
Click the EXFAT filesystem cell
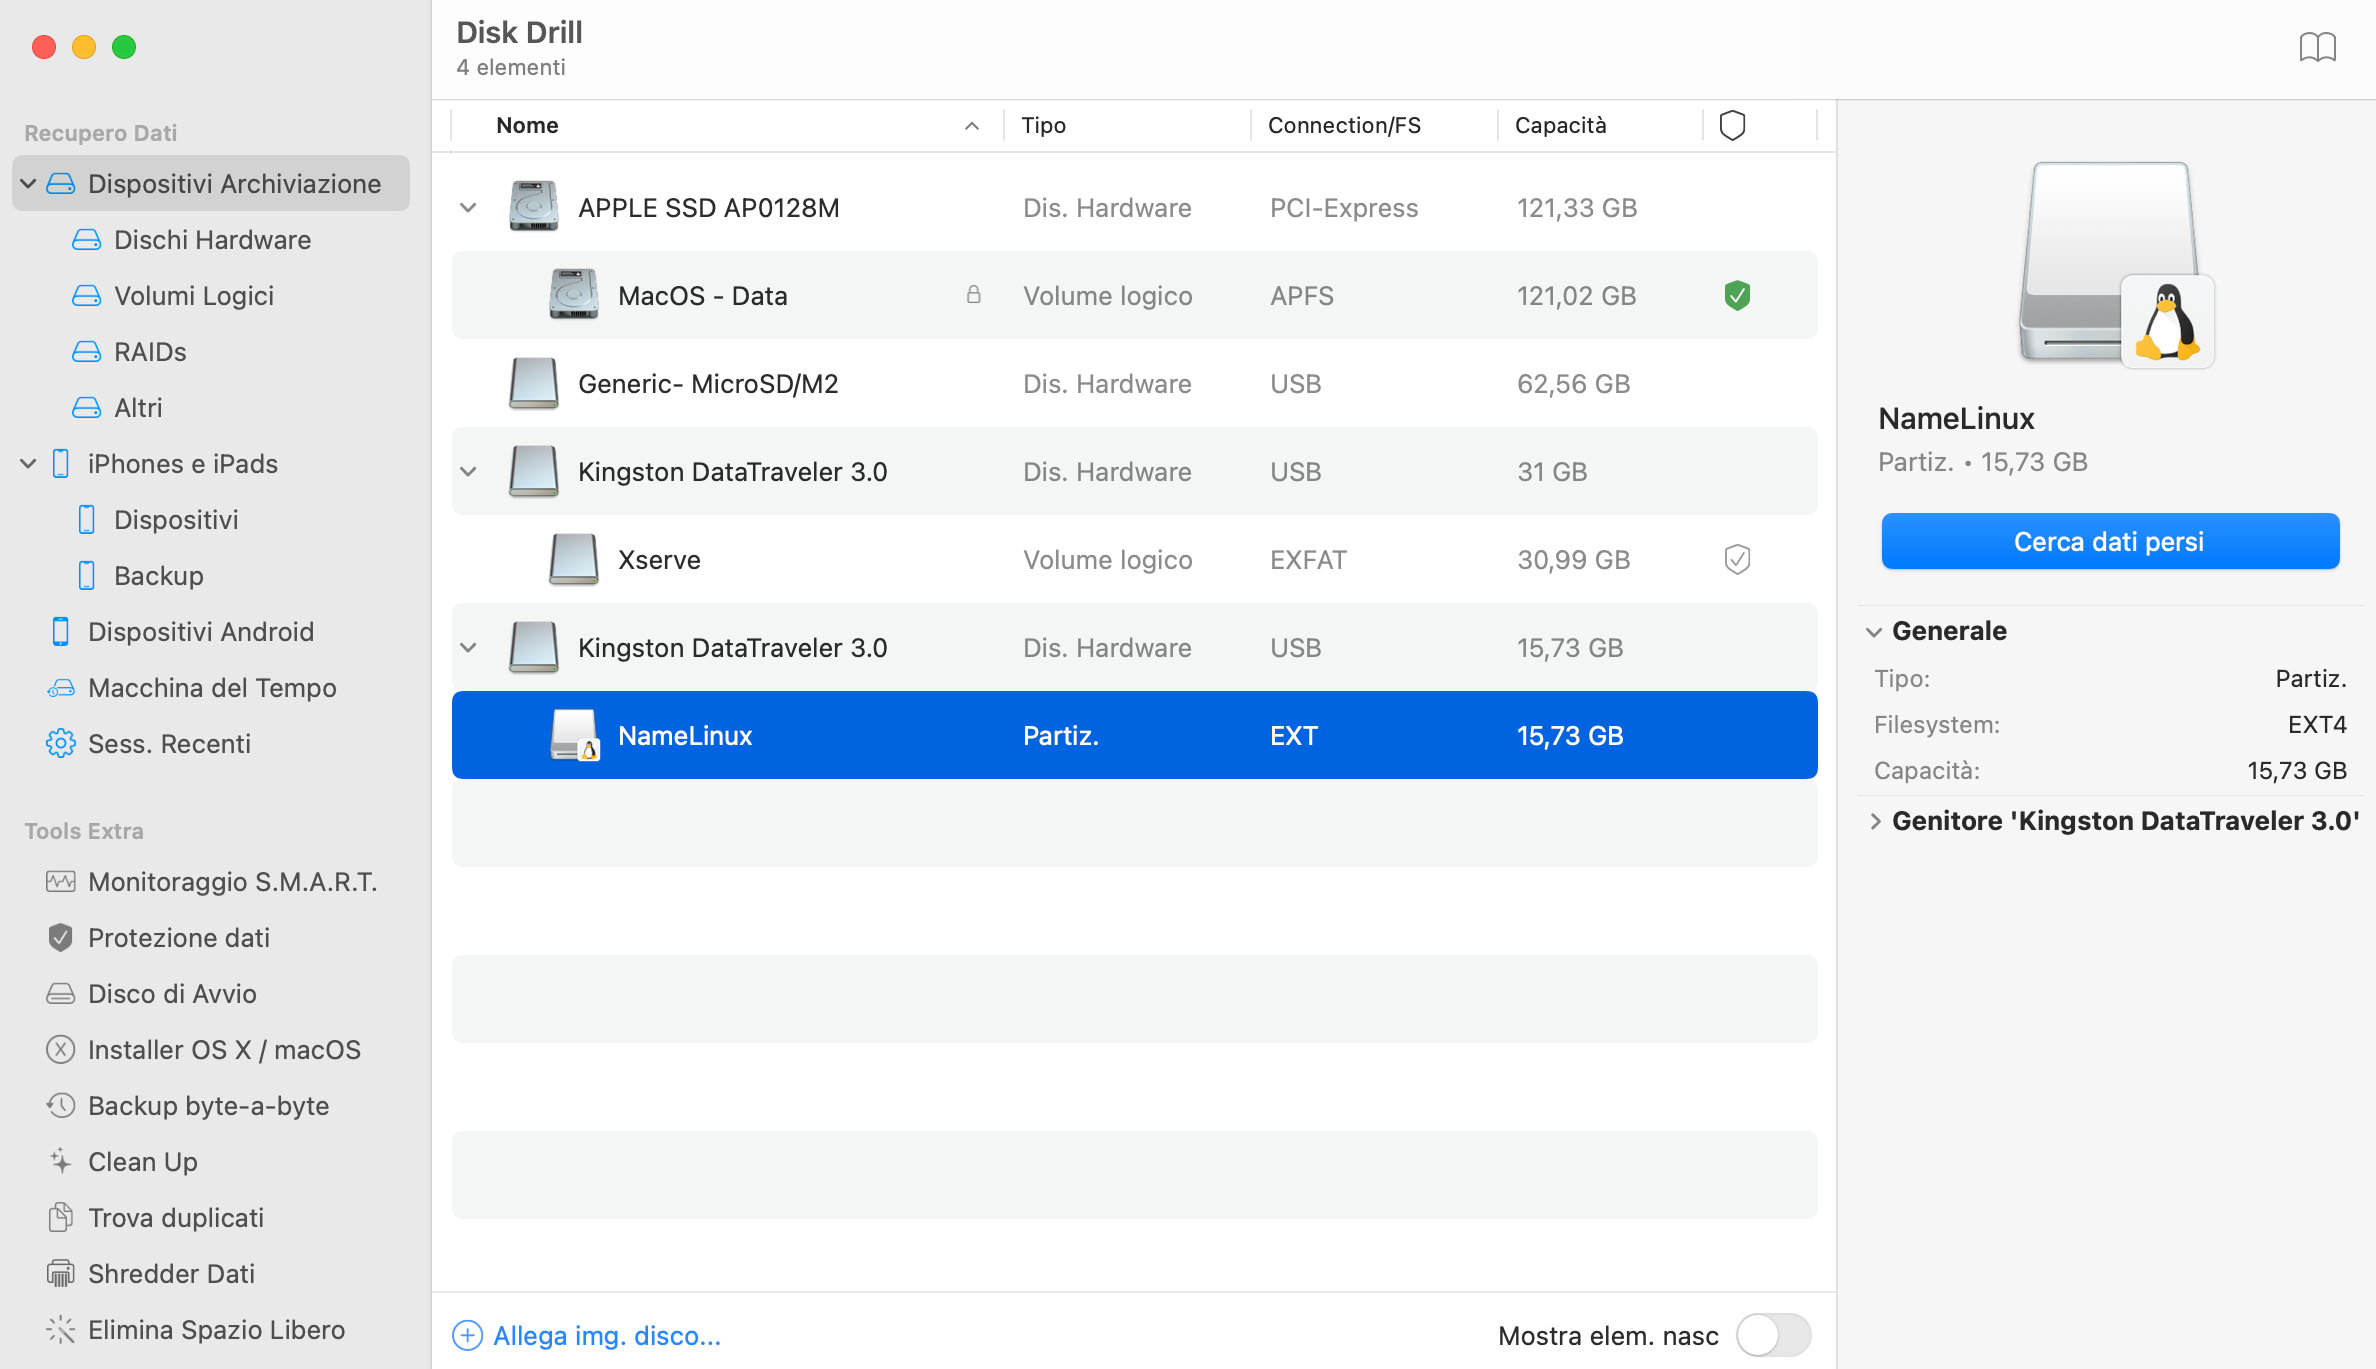click(1308, 560)
